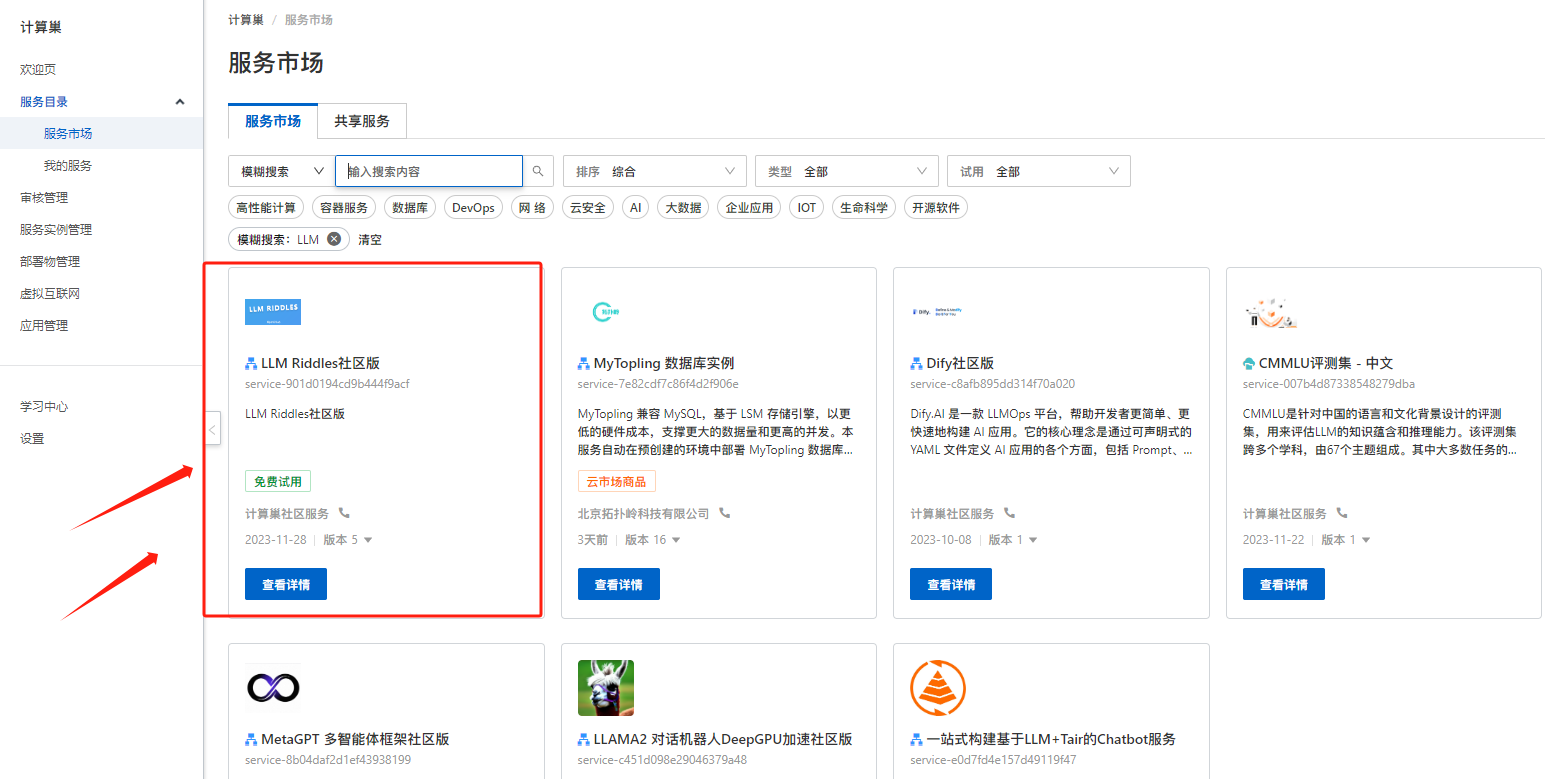Open the 模糊搜索 search mode dropdown
This screenshot has height=779, width=1545.
coord(281,171)
